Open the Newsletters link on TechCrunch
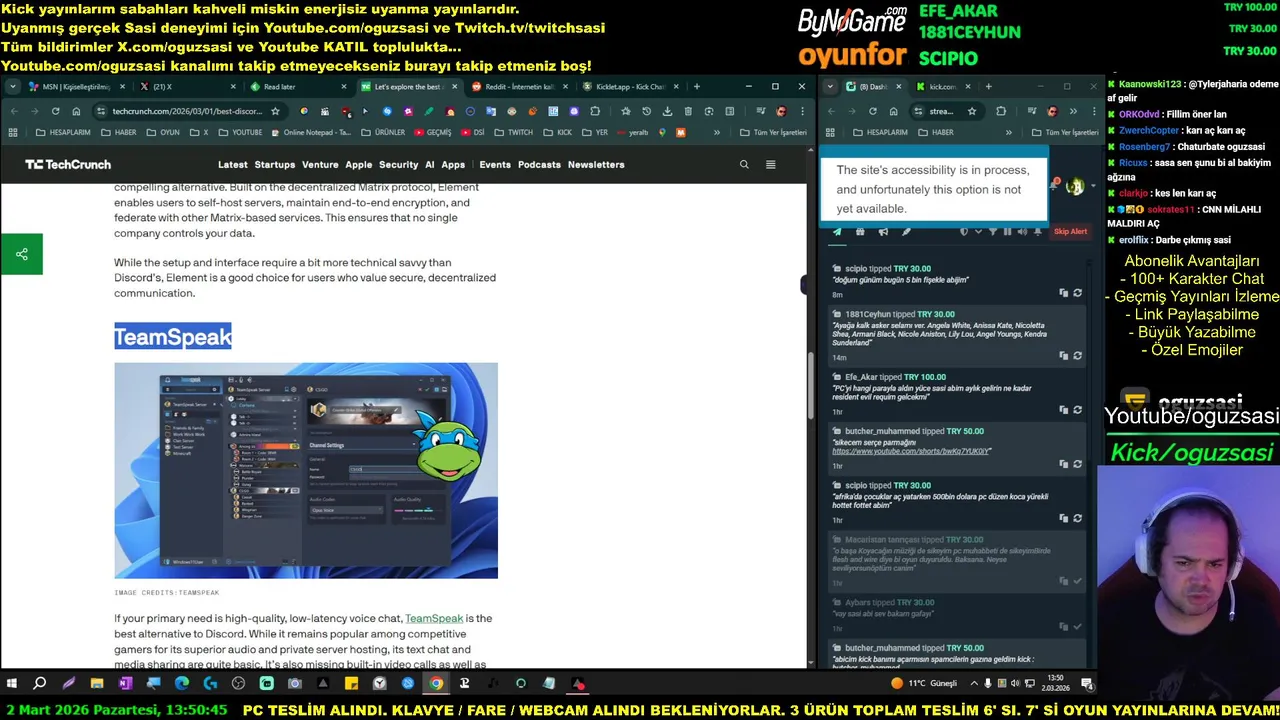 pos(596,164)
